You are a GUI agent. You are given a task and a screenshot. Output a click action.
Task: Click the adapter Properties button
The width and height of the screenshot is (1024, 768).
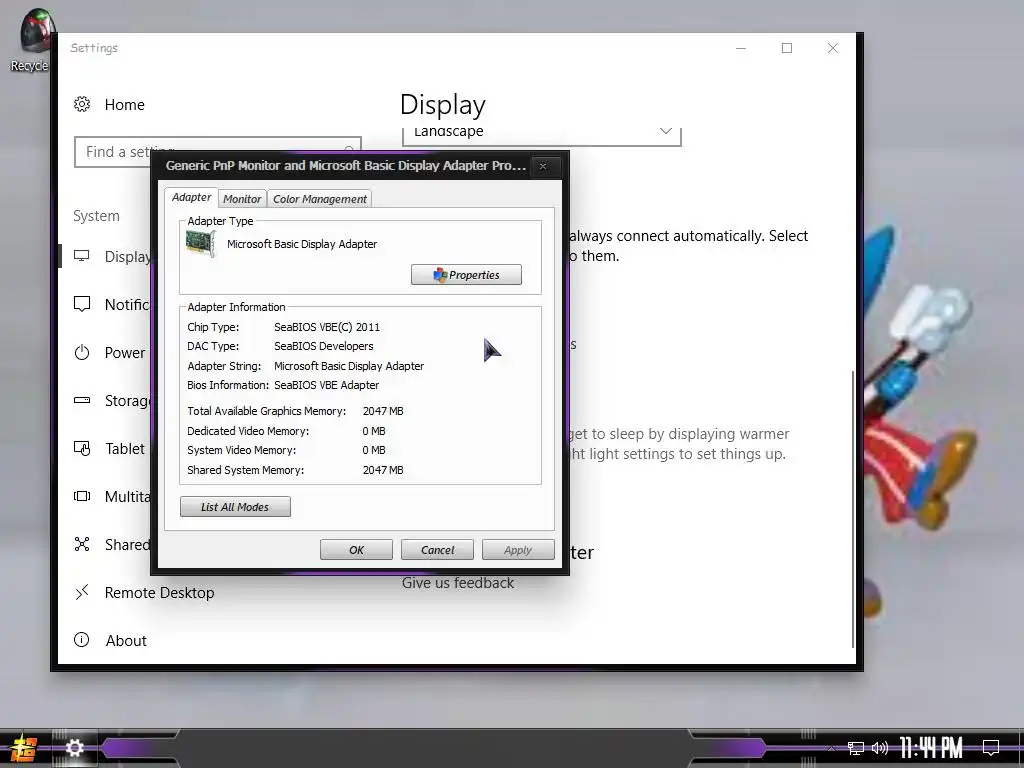466,275
